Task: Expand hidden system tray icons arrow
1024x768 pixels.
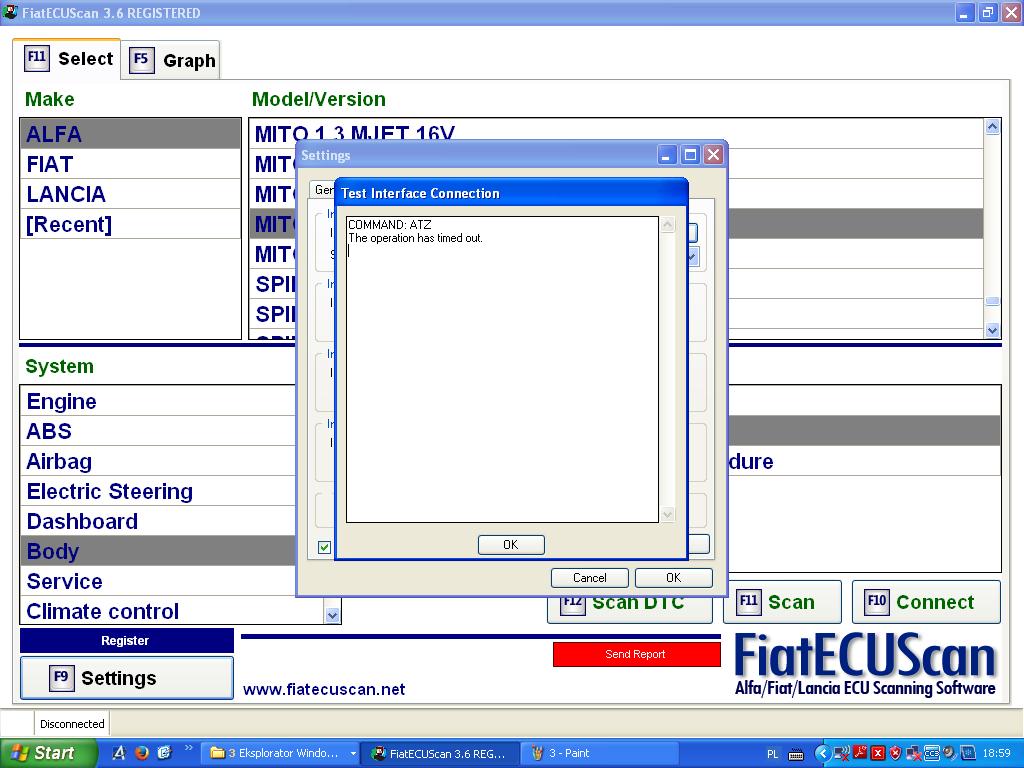Action: pos(822,754)
